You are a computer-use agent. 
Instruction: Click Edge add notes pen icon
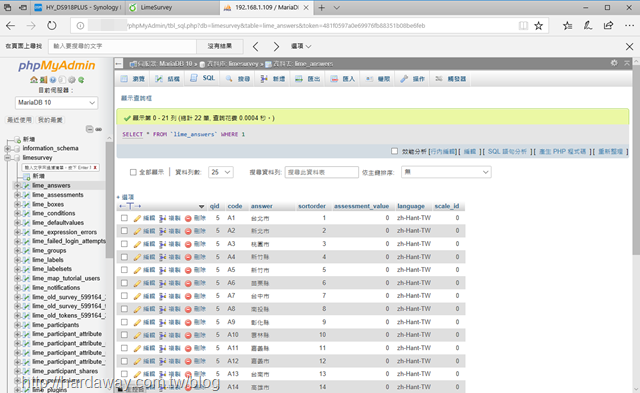tap(588, 26)
